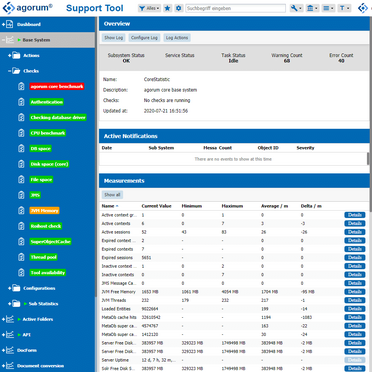Click the icon beside Thread pool
The image size is (372, 372).
tap(21, 257)
